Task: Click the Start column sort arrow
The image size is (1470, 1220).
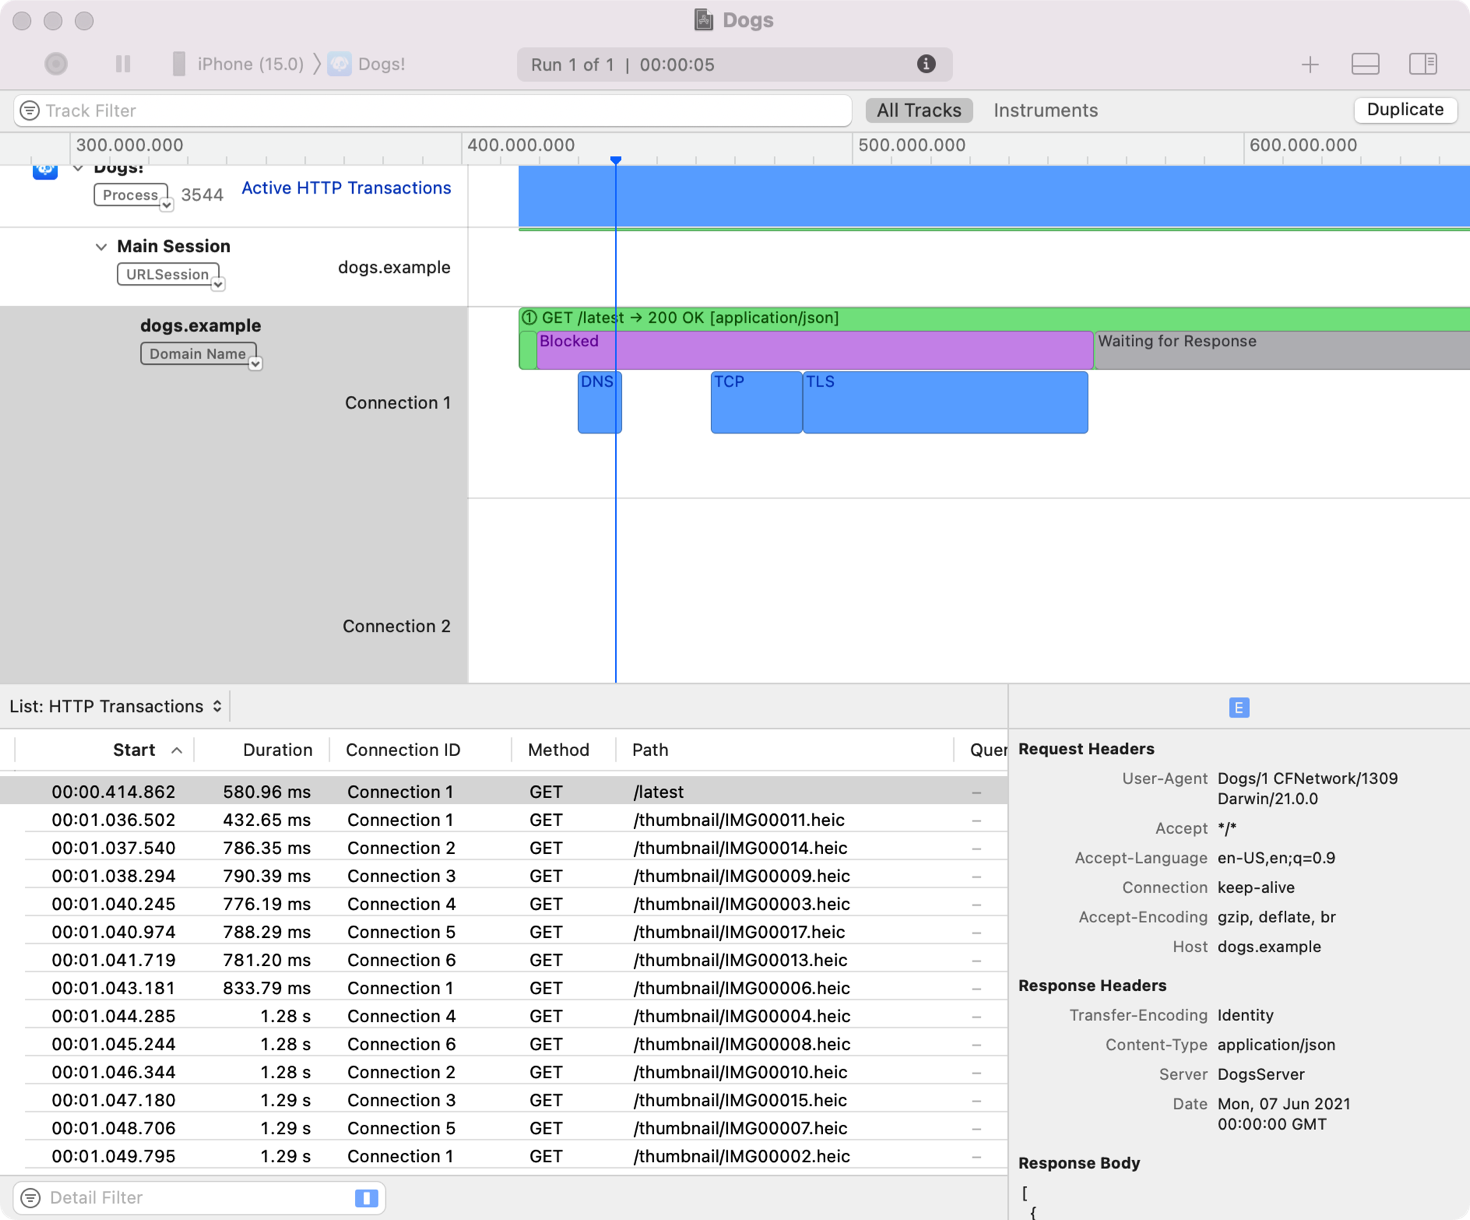Action: pyautogui.click(x=177, y=750)
